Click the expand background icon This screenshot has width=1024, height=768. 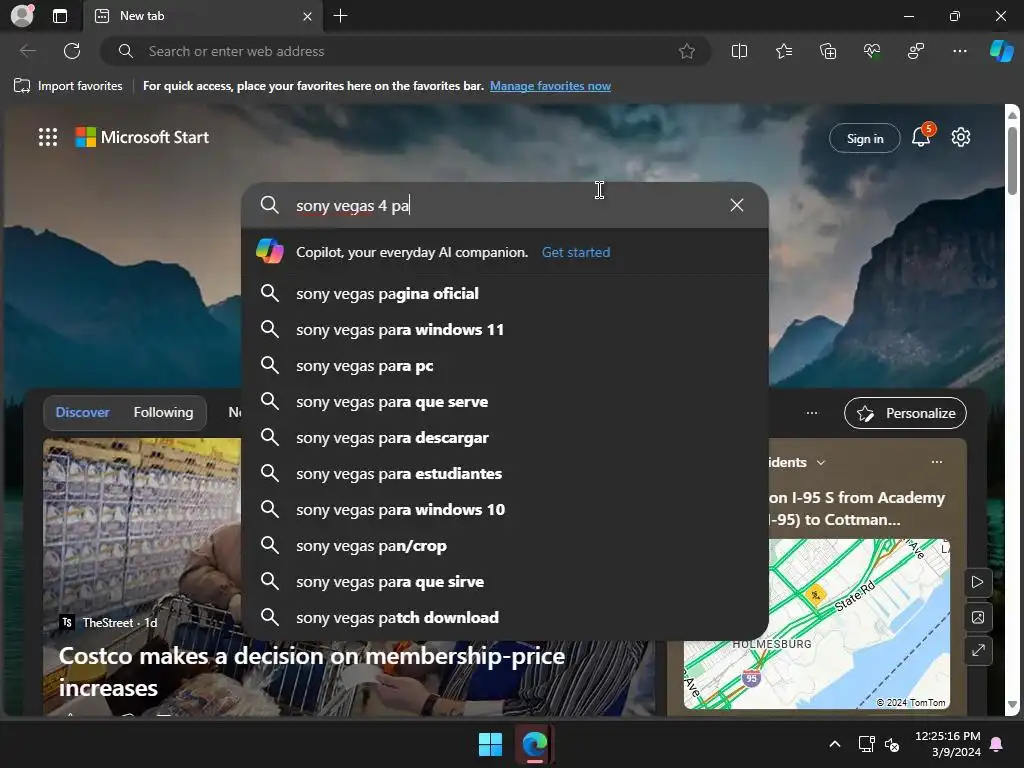[978, 650]
